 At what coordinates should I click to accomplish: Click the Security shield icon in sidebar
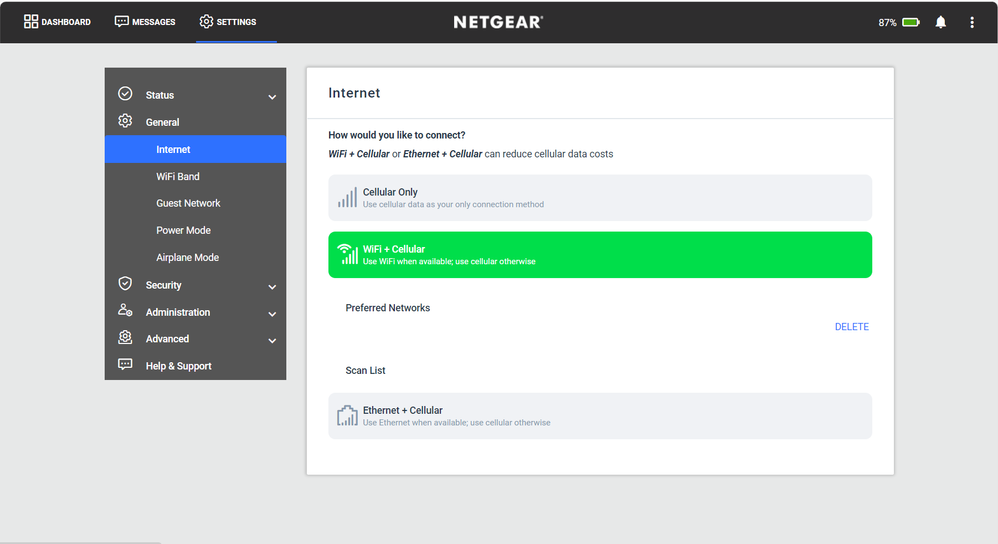125,284
